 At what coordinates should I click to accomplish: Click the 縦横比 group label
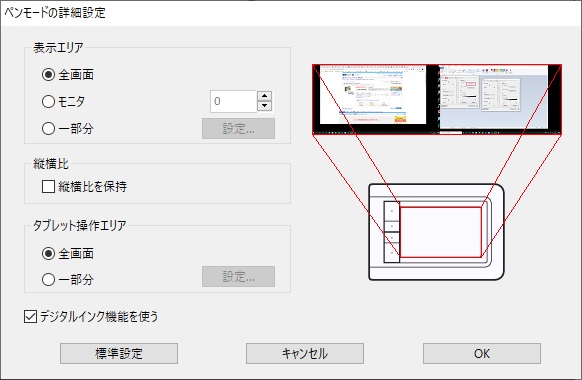pos(51,163)
